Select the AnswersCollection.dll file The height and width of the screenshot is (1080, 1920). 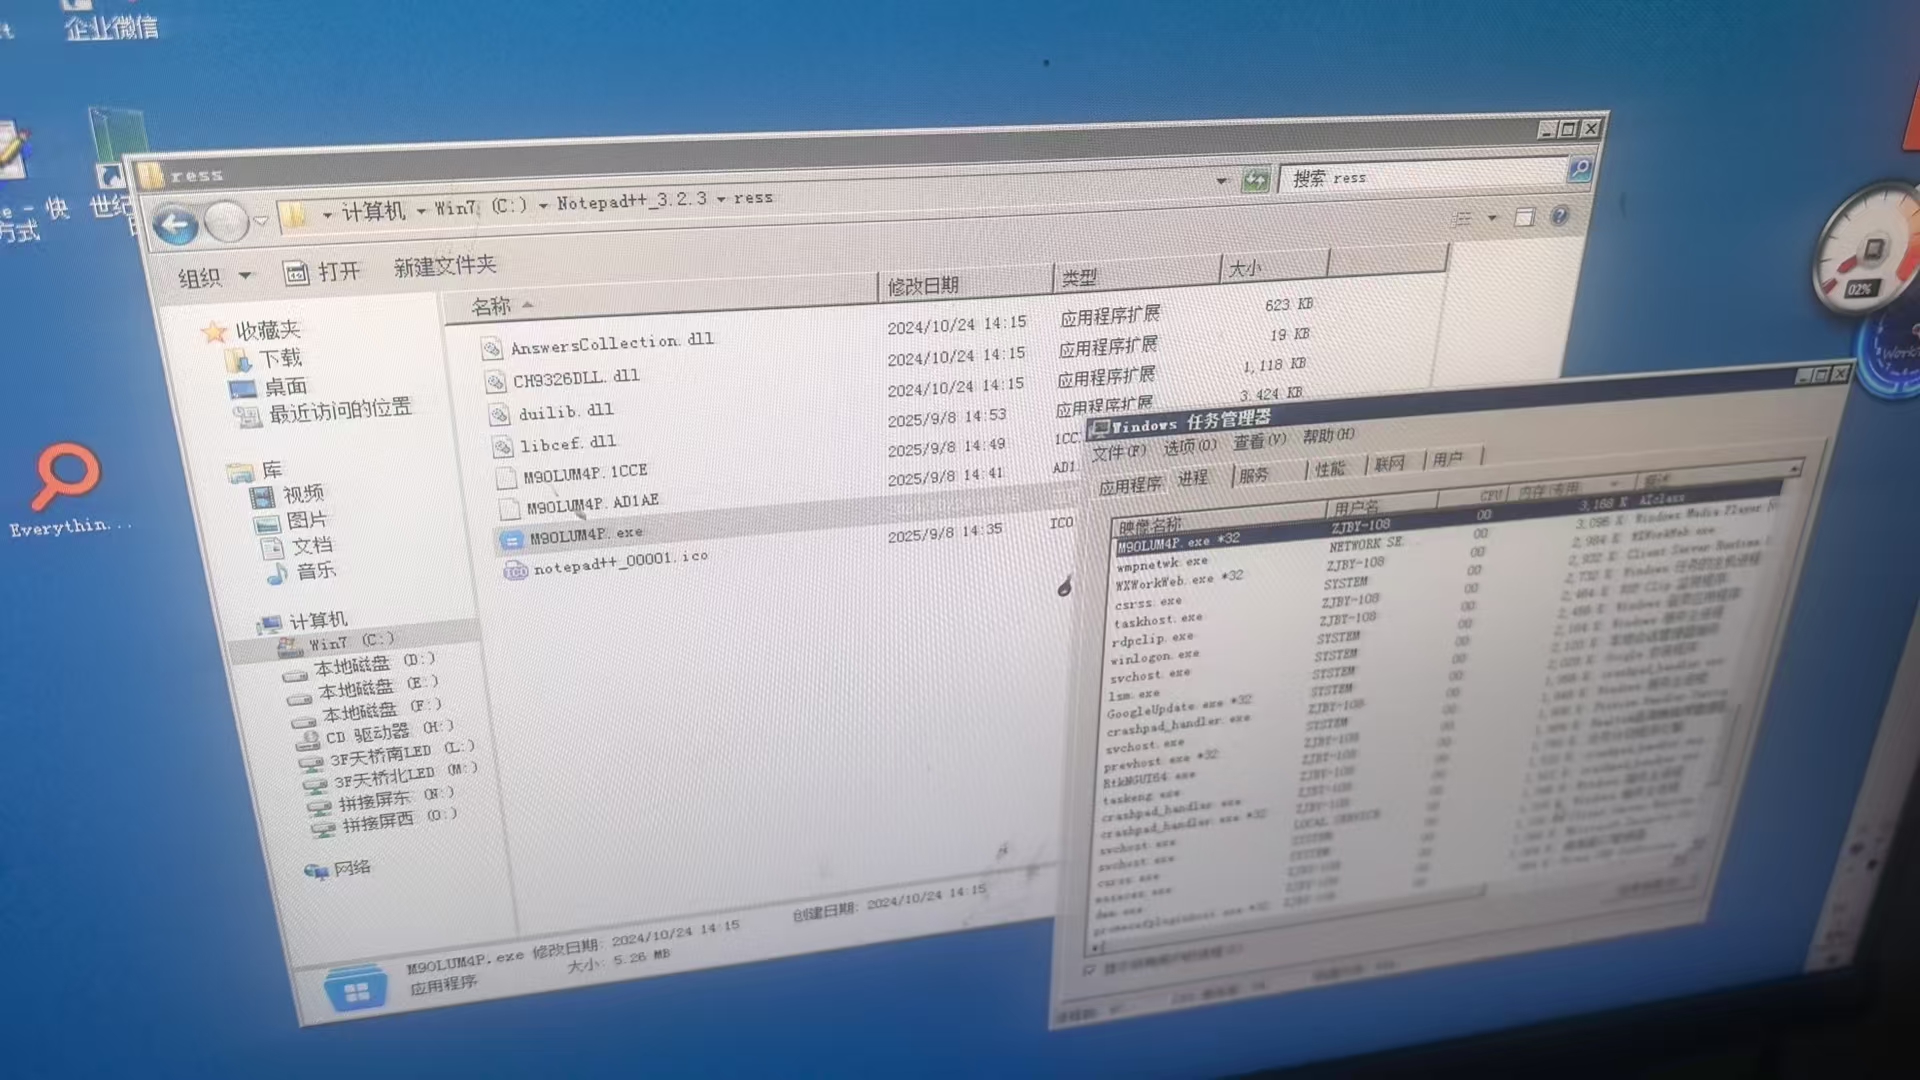611,343
